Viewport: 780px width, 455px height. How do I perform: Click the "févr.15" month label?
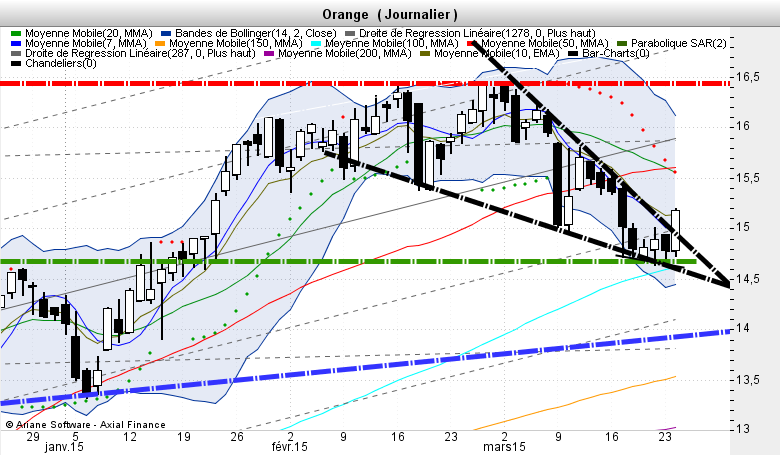[x=290, y=447]
